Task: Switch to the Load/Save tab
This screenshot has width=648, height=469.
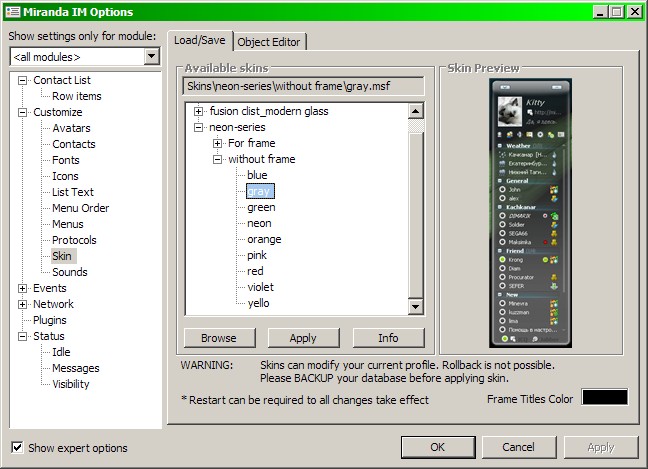Action: click(200, 40)
